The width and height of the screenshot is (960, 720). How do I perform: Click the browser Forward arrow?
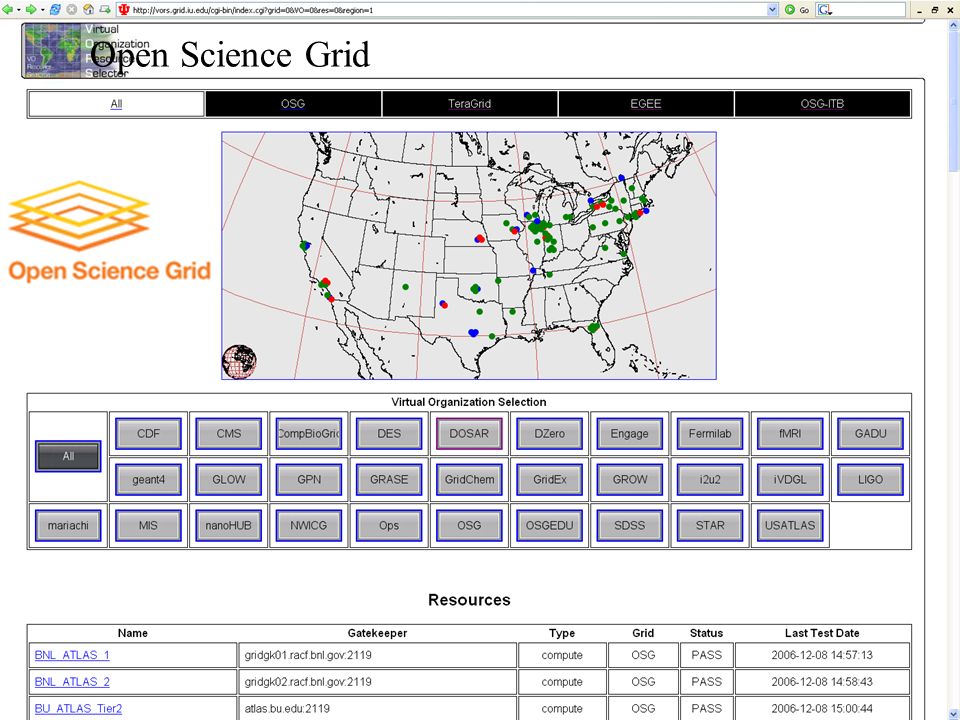pos(31,10)
